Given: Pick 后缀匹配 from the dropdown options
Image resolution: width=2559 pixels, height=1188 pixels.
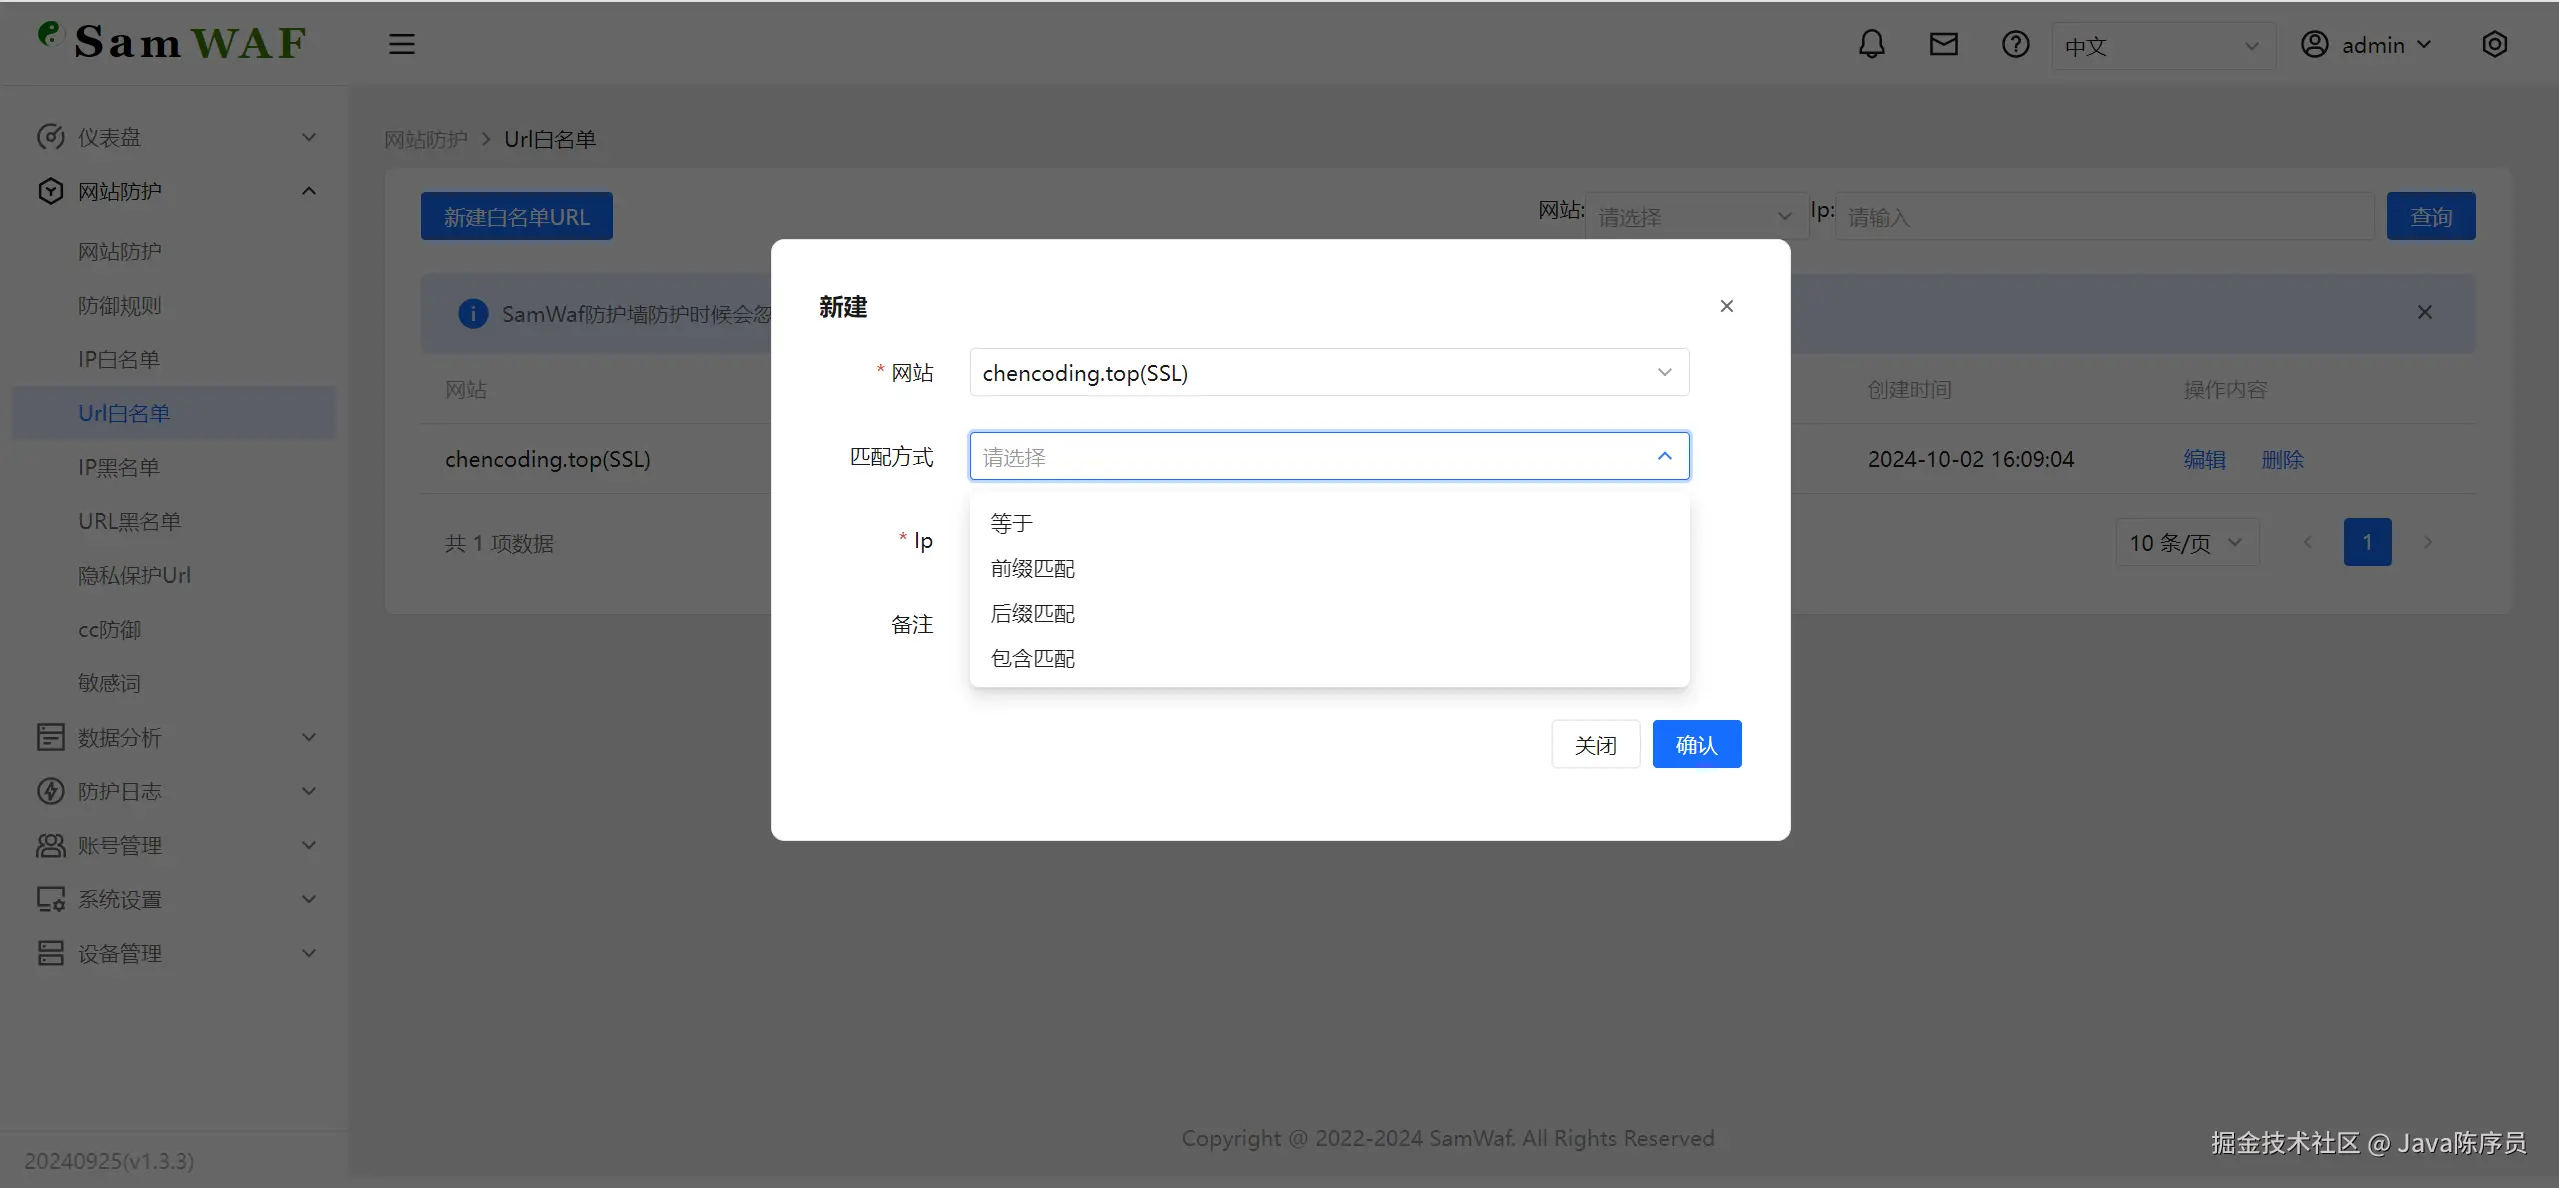Looking at the screenshot, I should tap(1032, 613).
